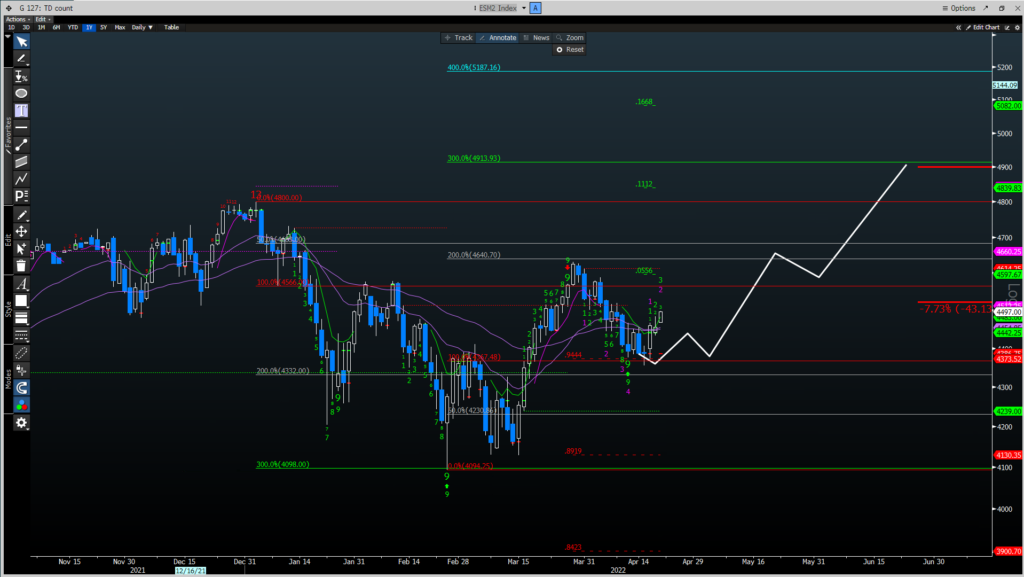Set range to 1D
Image resolution: width=1024 pixels, height=577 pixels.
pyautogui.click(x=11, y=27)
